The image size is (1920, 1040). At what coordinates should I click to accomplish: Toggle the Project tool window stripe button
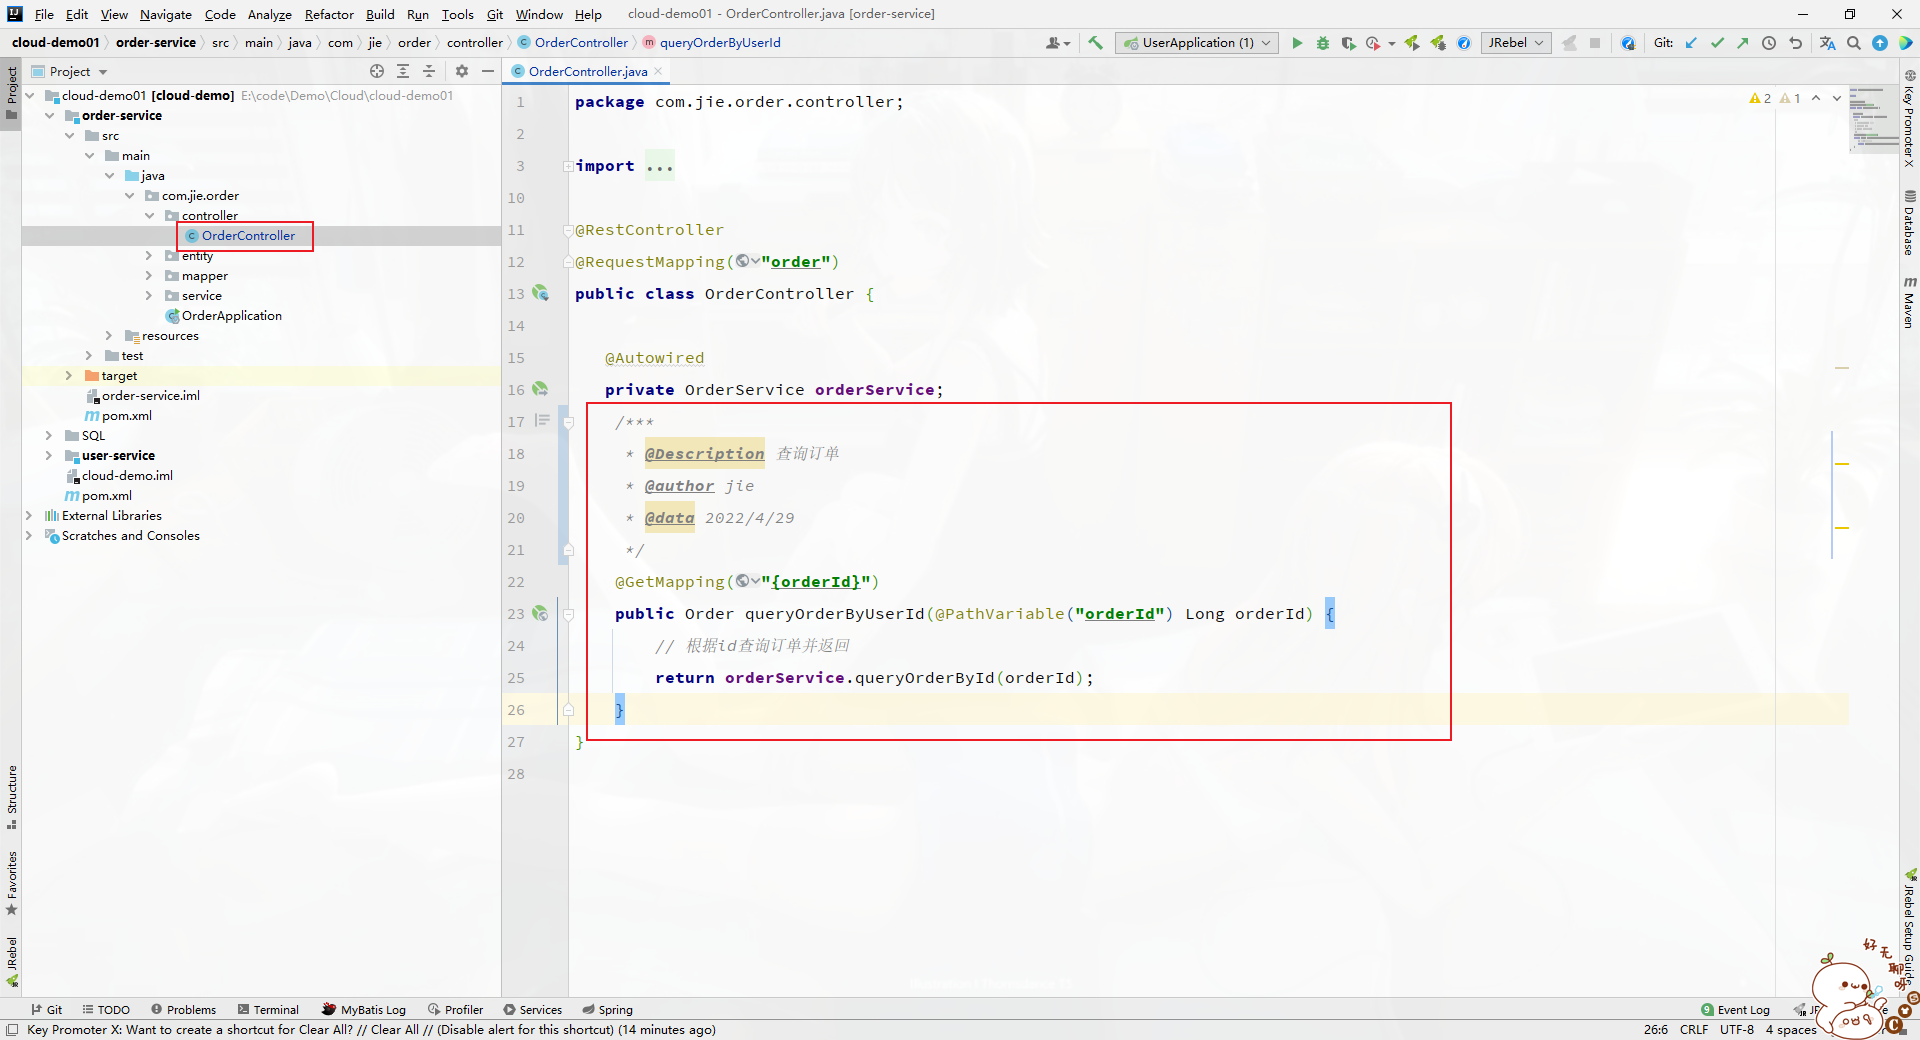coord(11,93)
